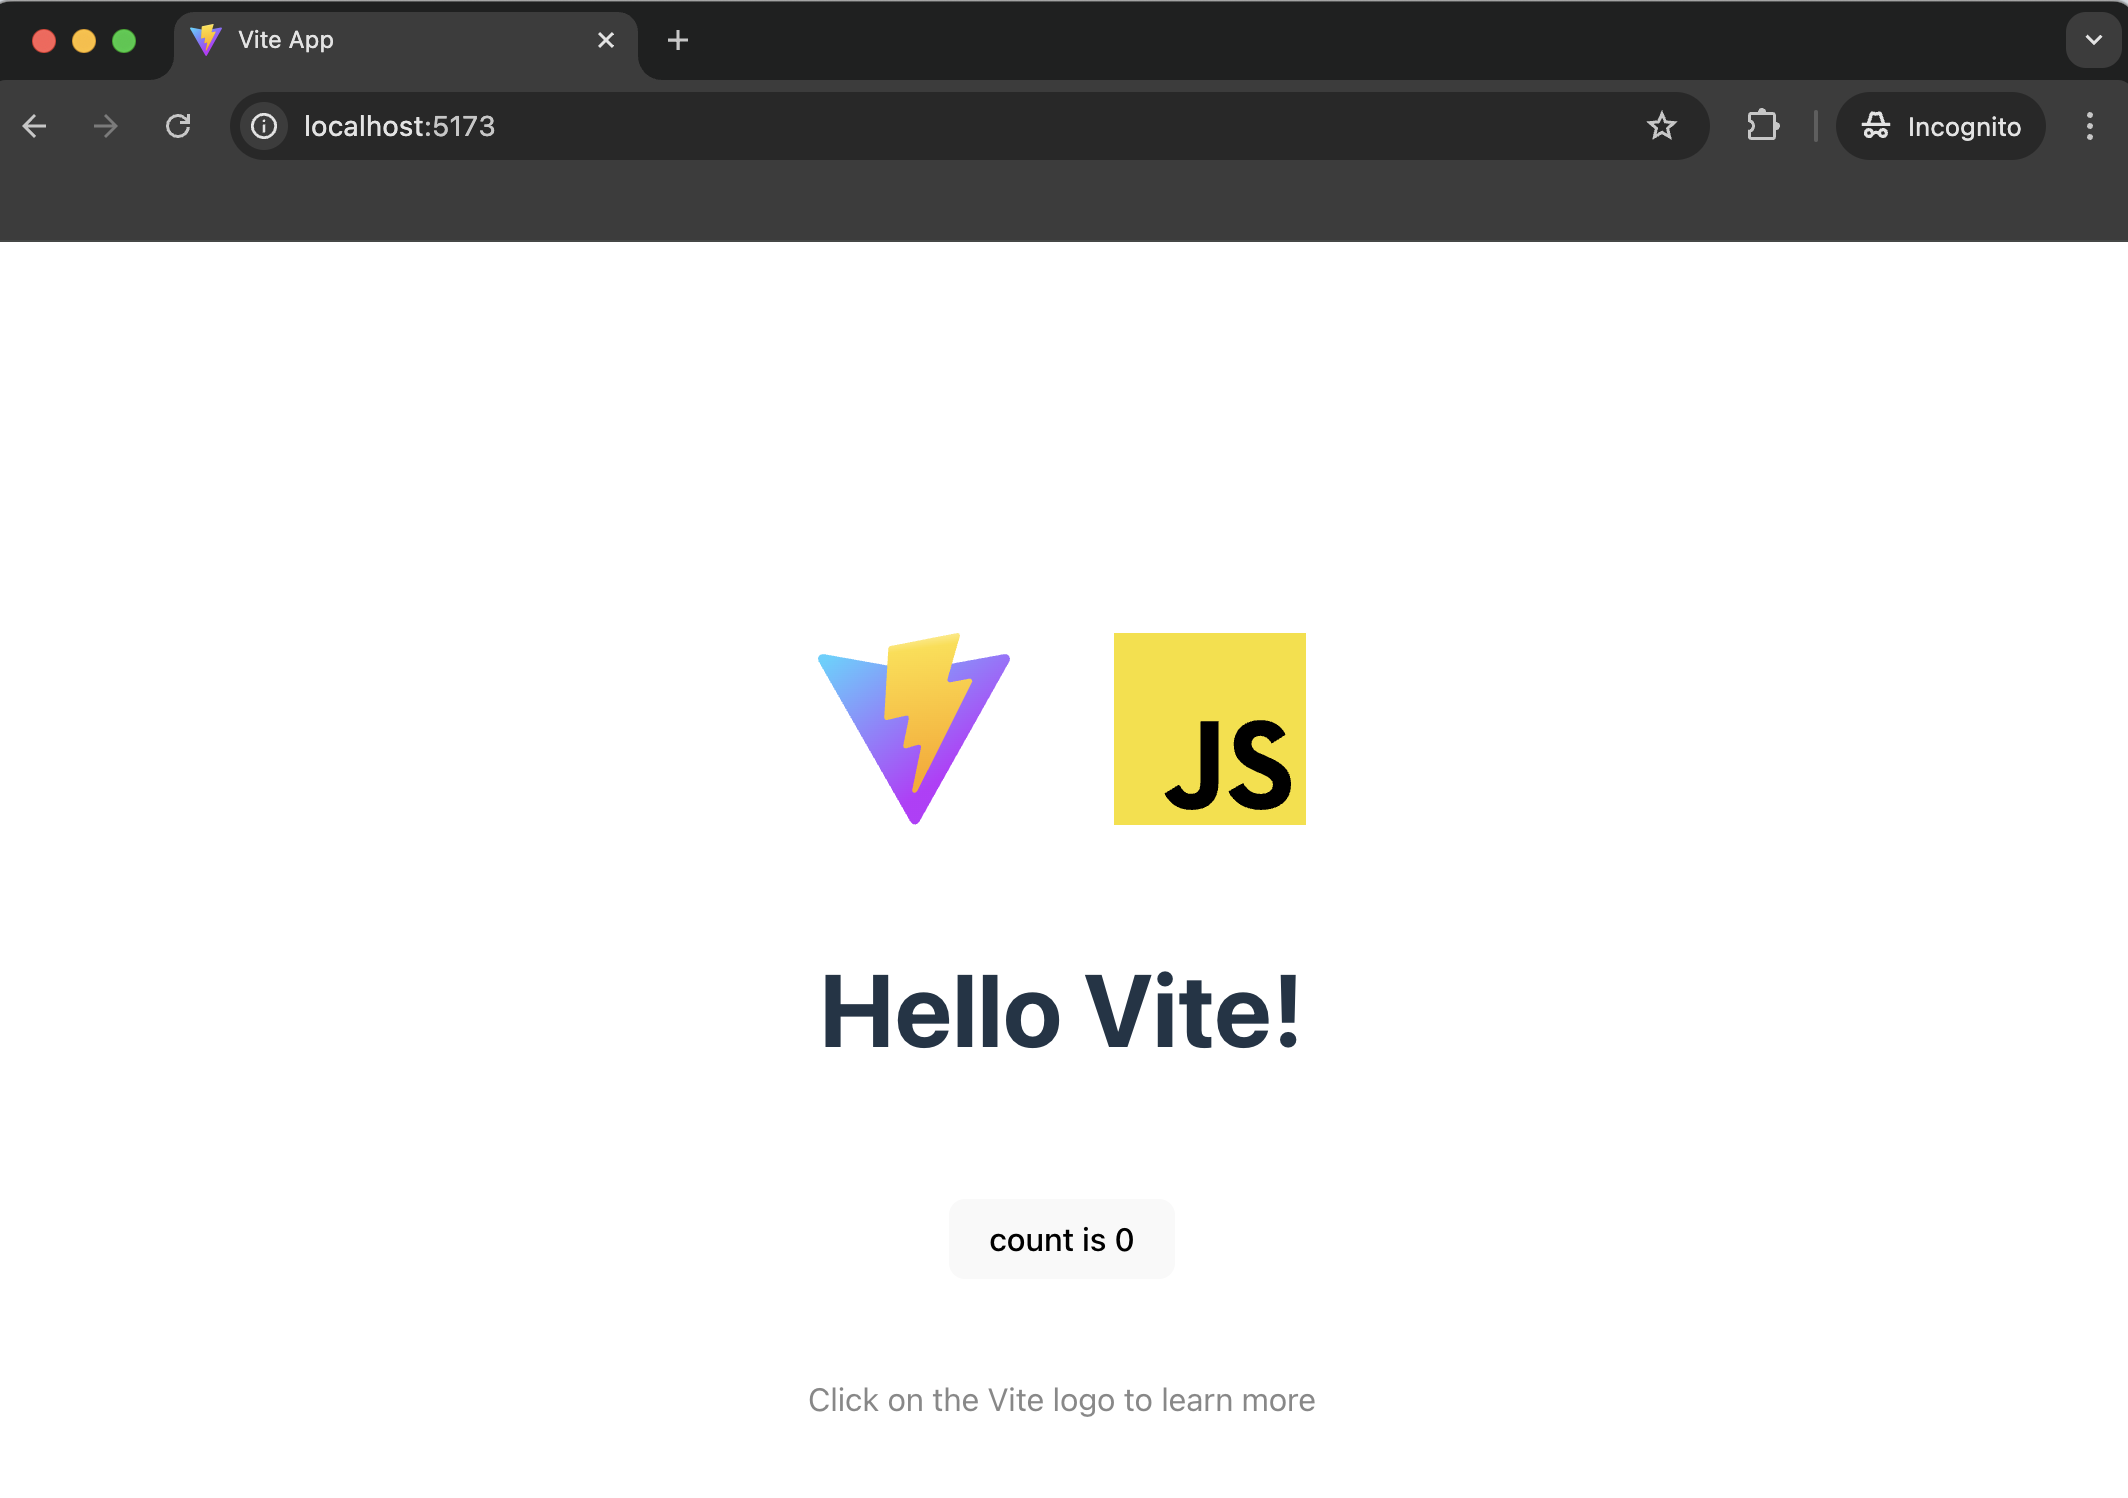Open the Extensions puzzle icon
The image size is (2128, 1498).
pos(1763,126)
